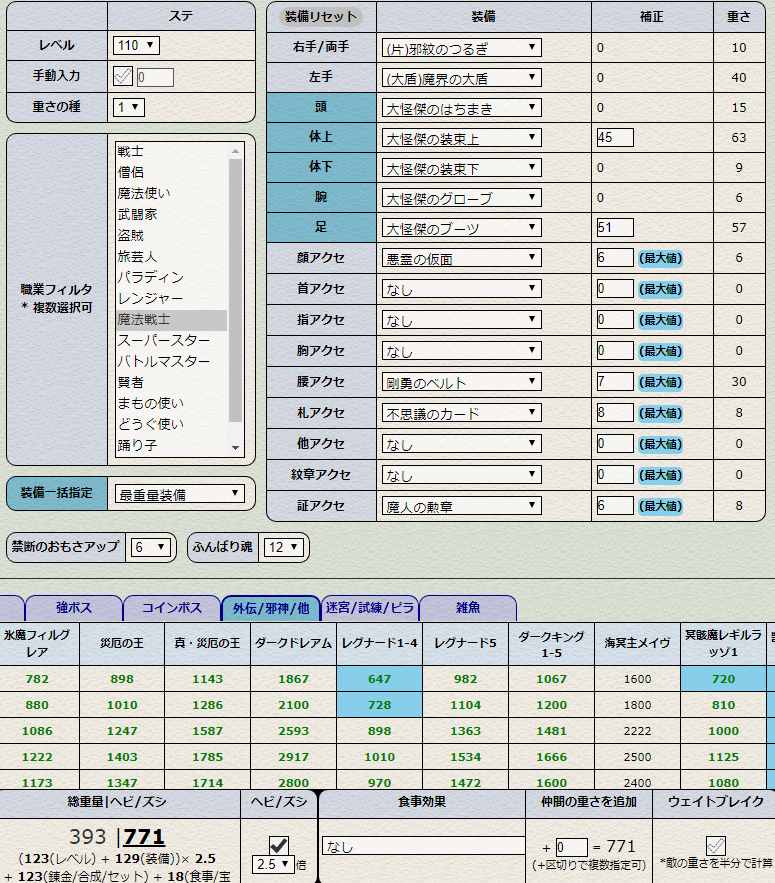Select 賢者 in the job filter list
Viewport: 775px width, 883px height.
click(172, 382)
